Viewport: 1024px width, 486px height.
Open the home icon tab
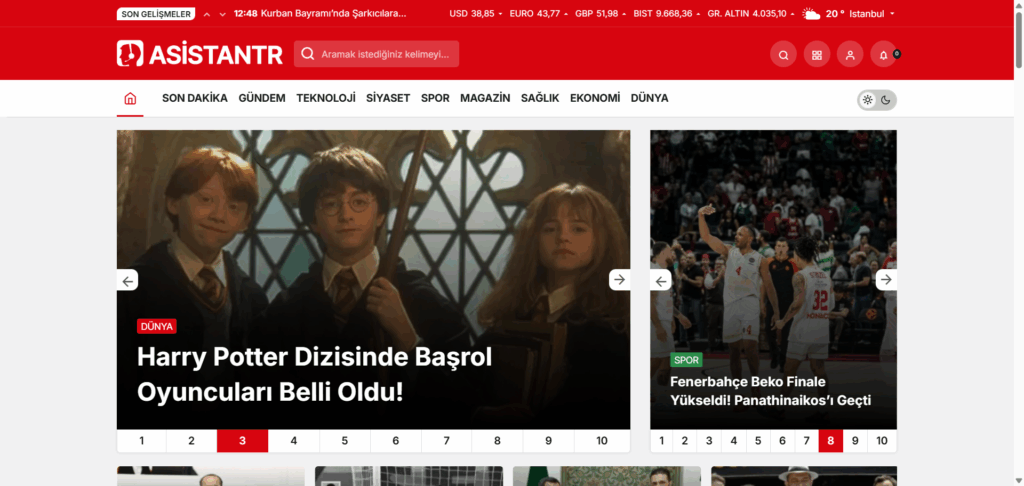(x=130, y=99)
